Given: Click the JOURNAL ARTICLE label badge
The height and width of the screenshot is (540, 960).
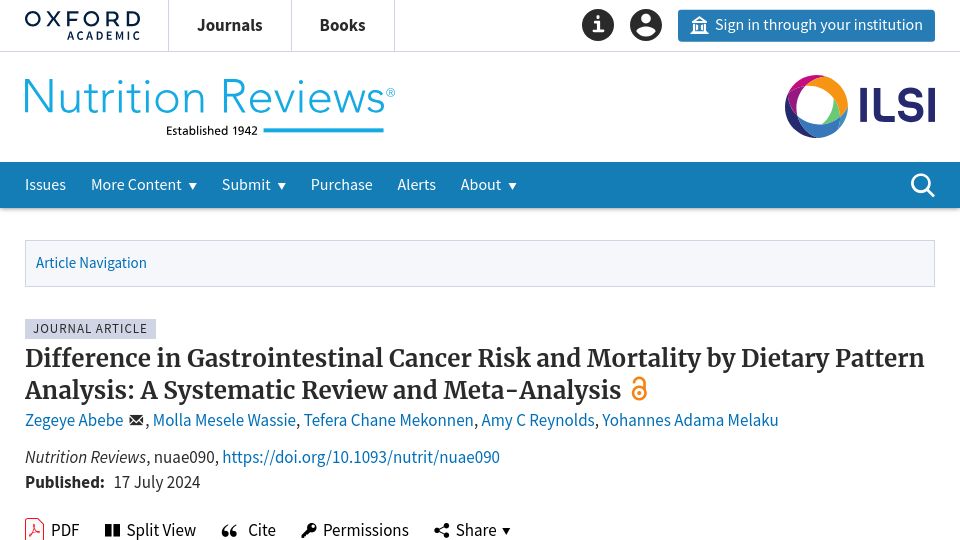Looking at the screenshot, I should click(91, 329).
